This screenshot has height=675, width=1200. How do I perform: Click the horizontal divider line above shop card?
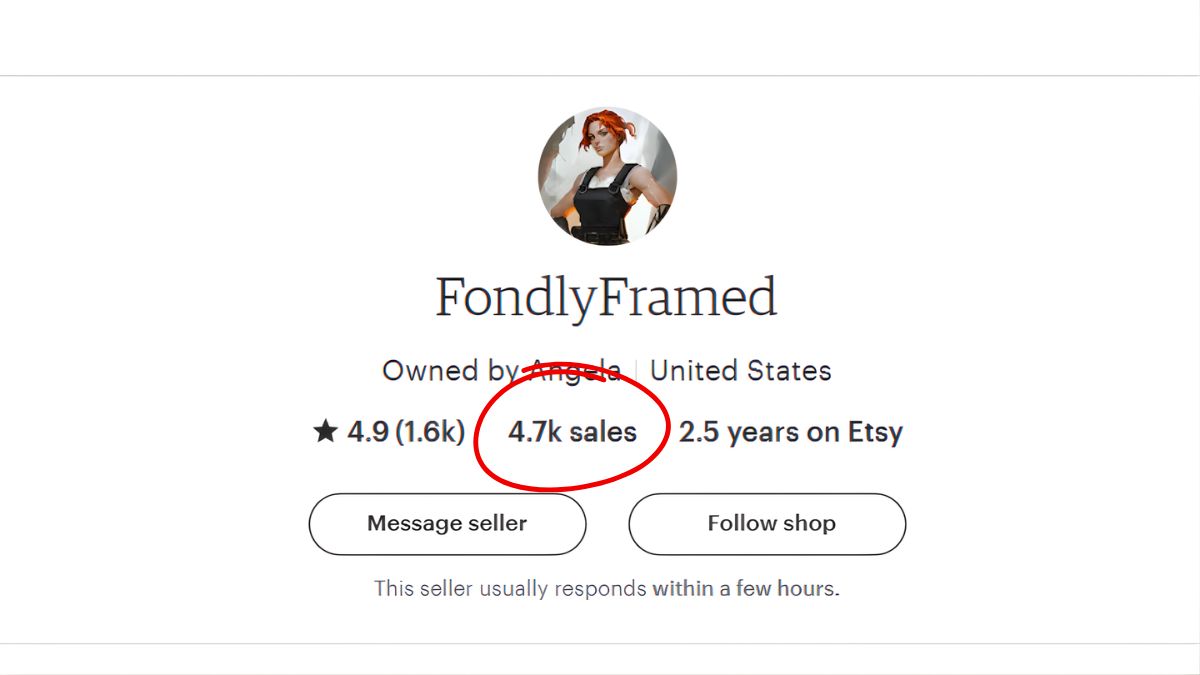click(x=600, y=75)
